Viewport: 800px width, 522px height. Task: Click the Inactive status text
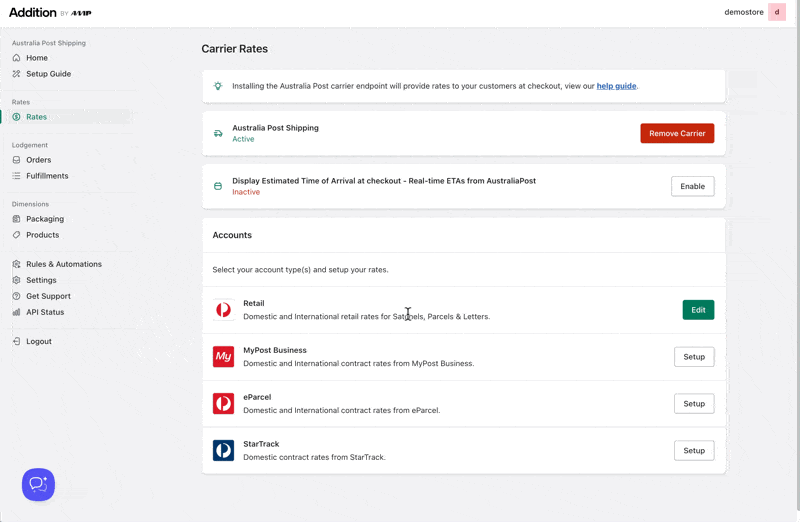pos(246,192)
